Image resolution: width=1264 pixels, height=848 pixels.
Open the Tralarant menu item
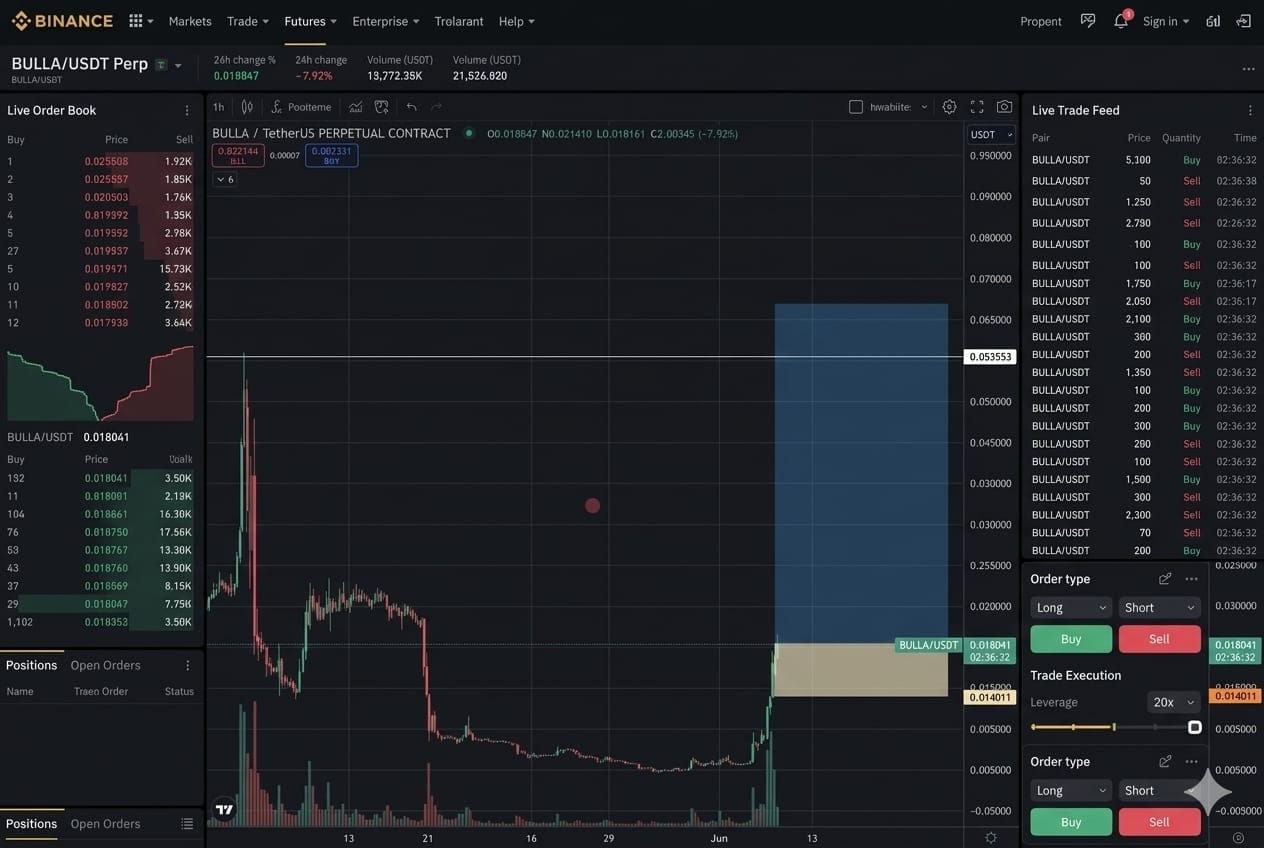tap(459, 21)
